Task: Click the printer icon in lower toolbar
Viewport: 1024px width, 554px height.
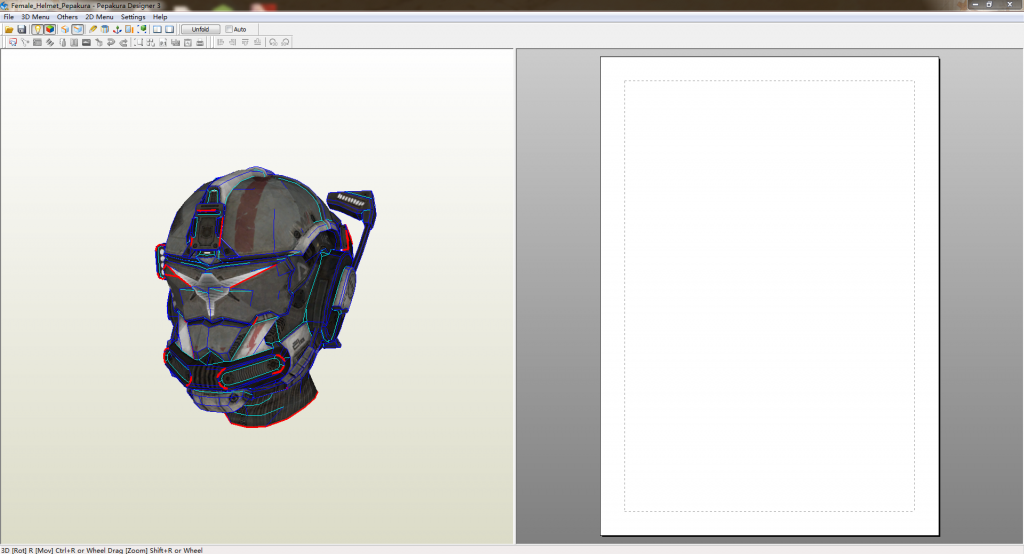Action: coord(200,42)
